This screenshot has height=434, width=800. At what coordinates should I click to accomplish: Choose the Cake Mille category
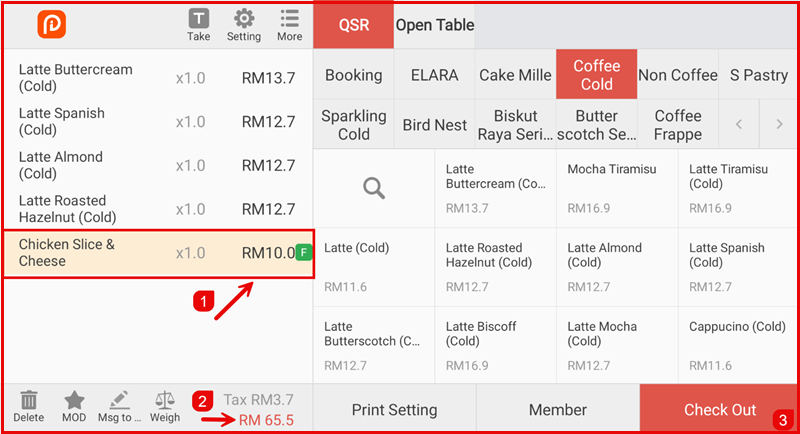coord(515,75)
